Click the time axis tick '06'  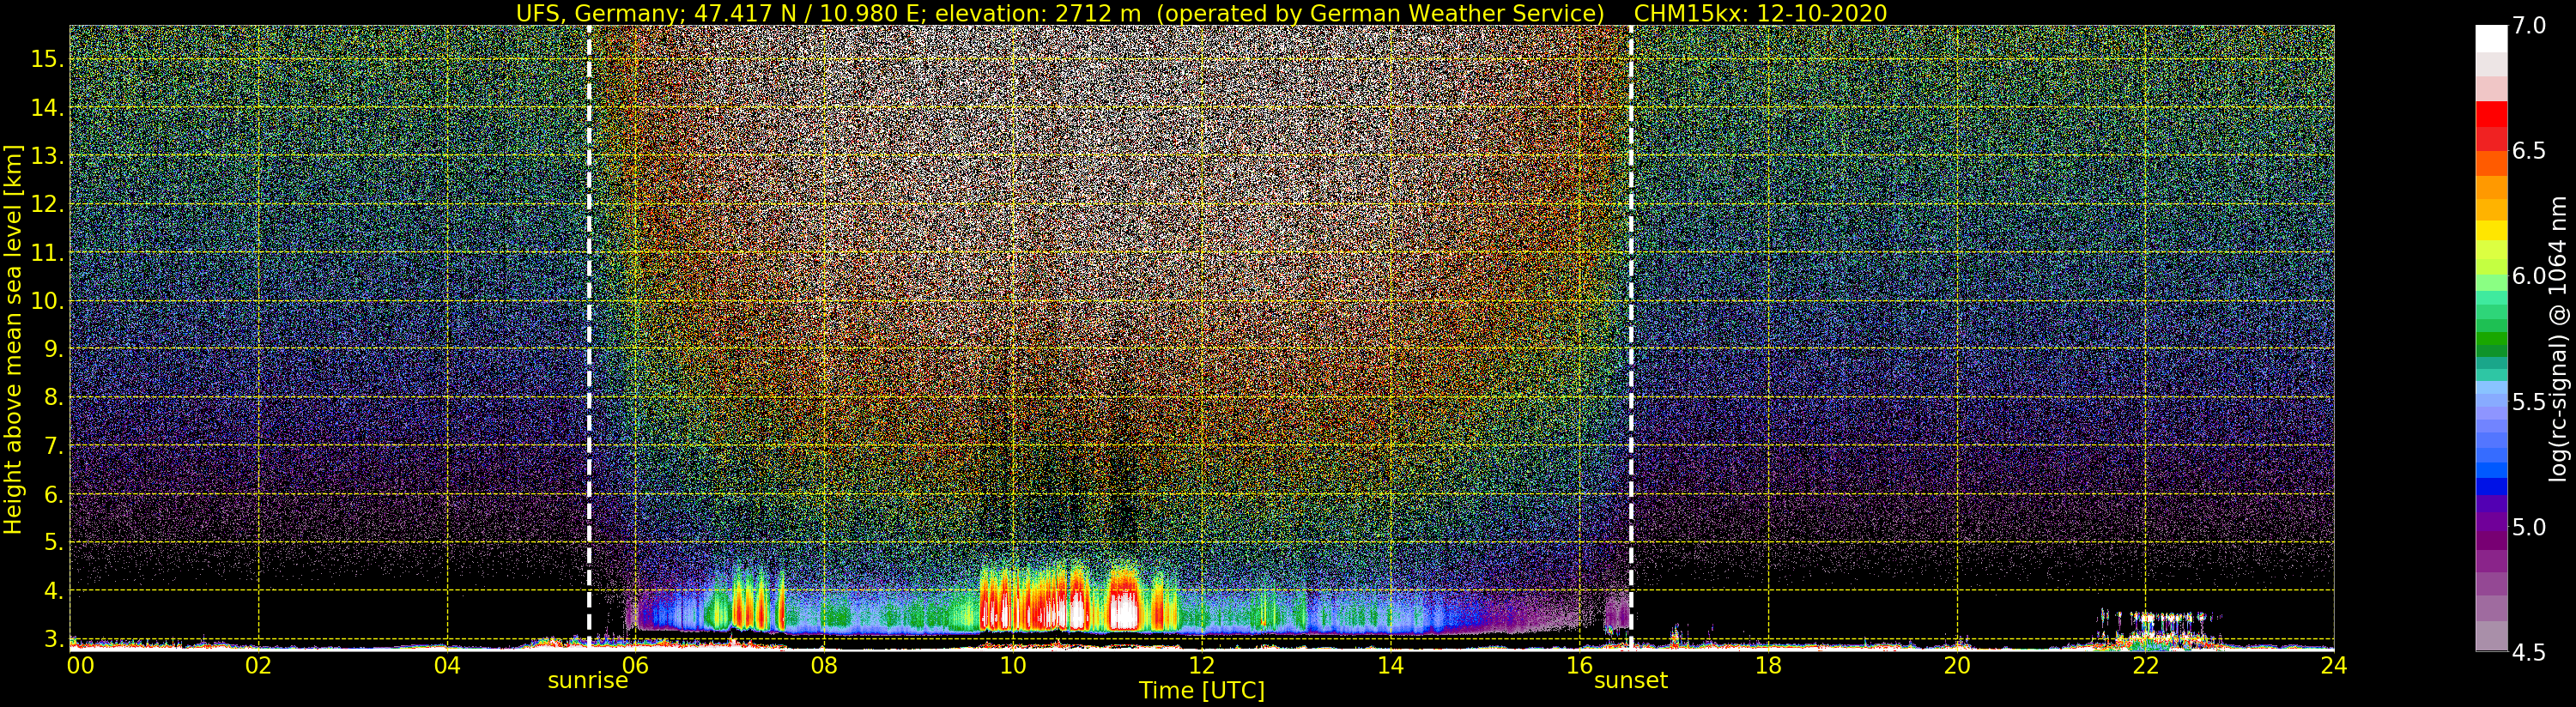coord(636,665)
